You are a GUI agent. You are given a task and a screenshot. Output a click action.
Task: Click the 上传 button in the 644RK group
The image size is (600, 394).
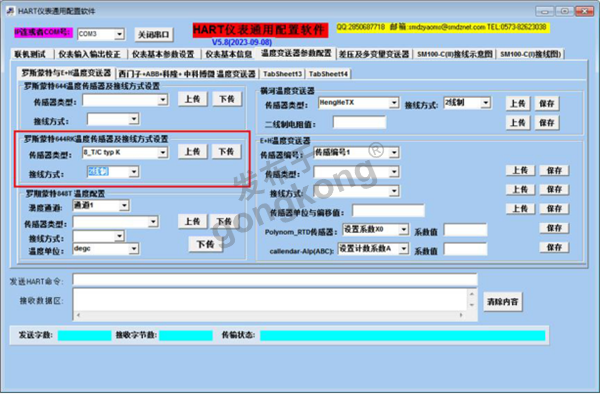192,151
